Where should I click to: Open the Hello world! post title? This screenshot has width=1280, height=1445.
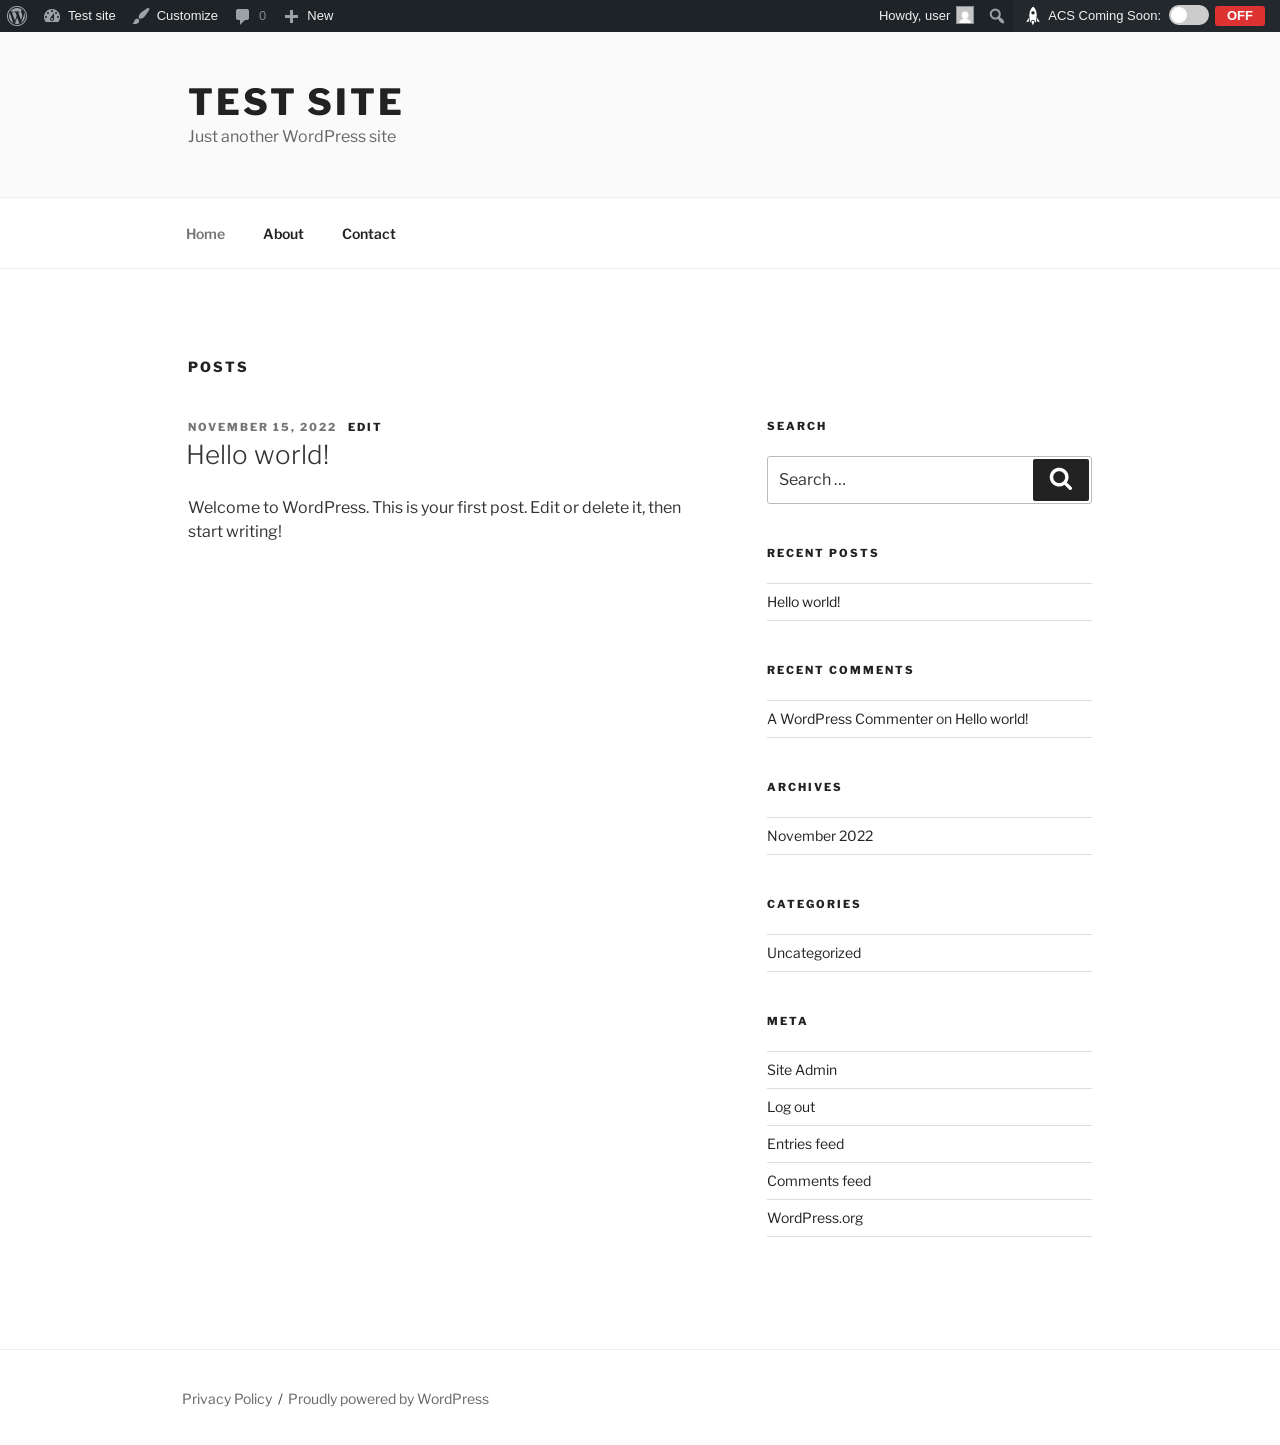point(258,455)
